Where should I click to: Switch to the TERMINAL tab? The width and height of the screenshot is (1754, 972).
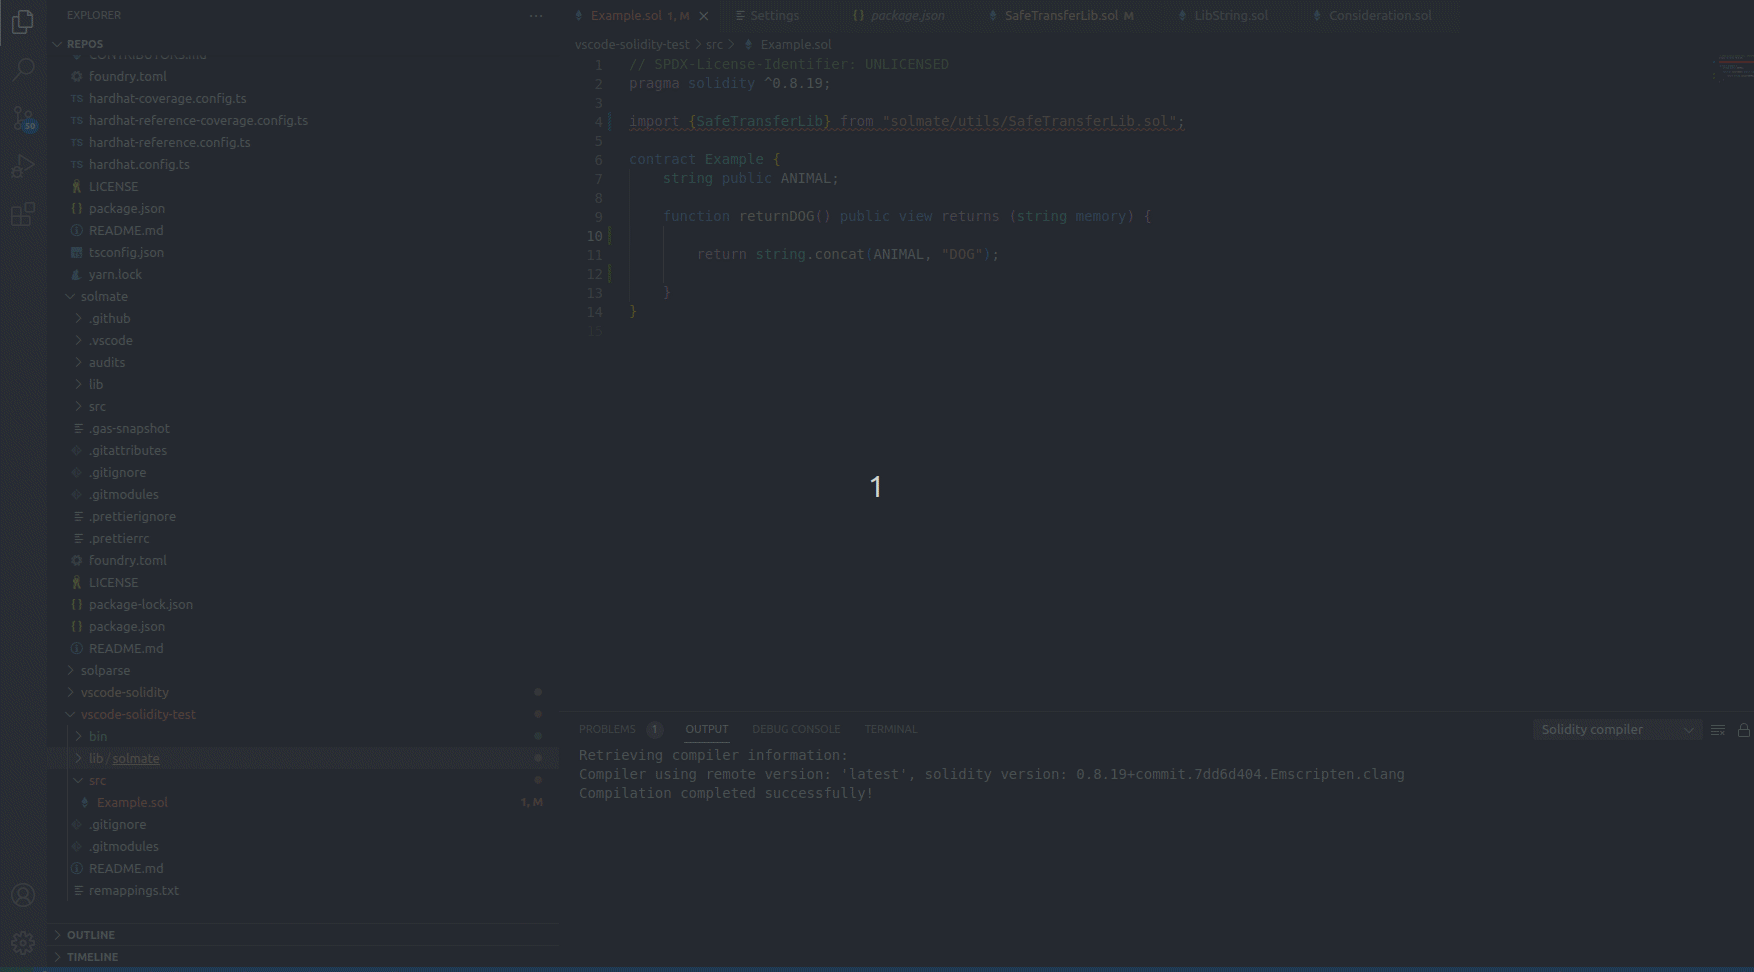[x=889, y=729]
